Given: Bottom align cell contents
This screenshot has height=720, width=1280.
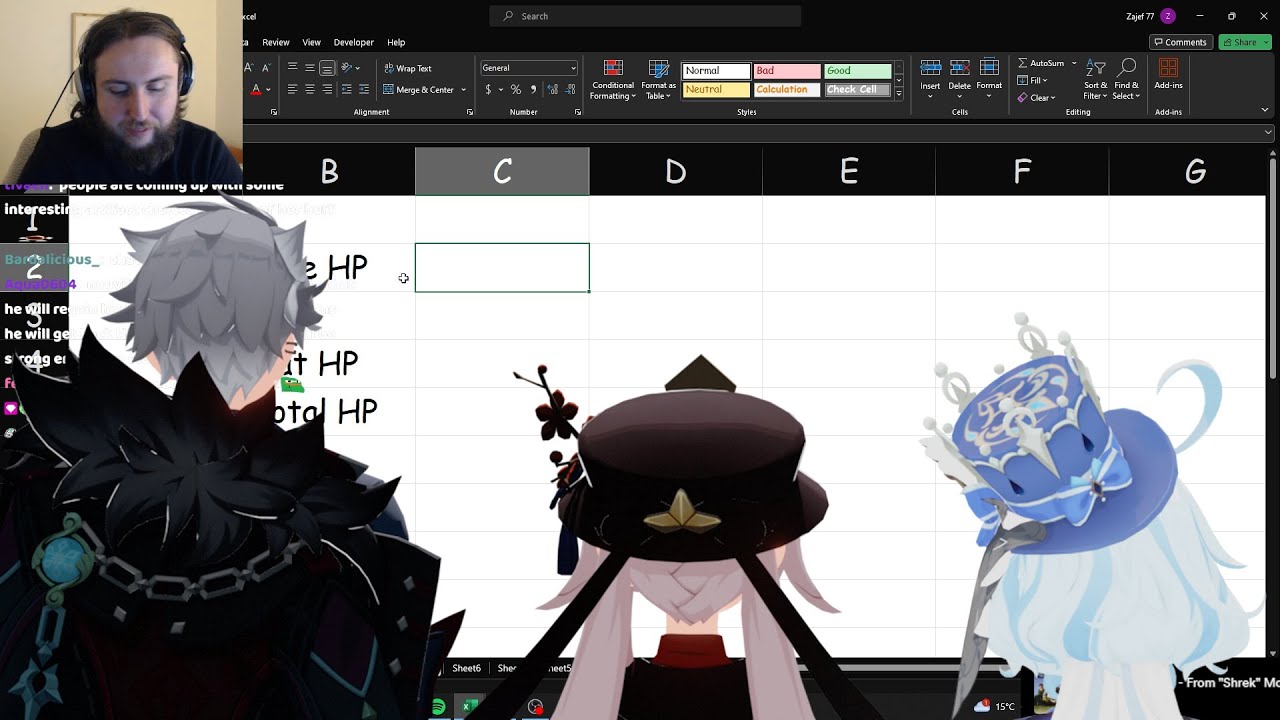Looking at the screenshot, I should tap(326, 68).
